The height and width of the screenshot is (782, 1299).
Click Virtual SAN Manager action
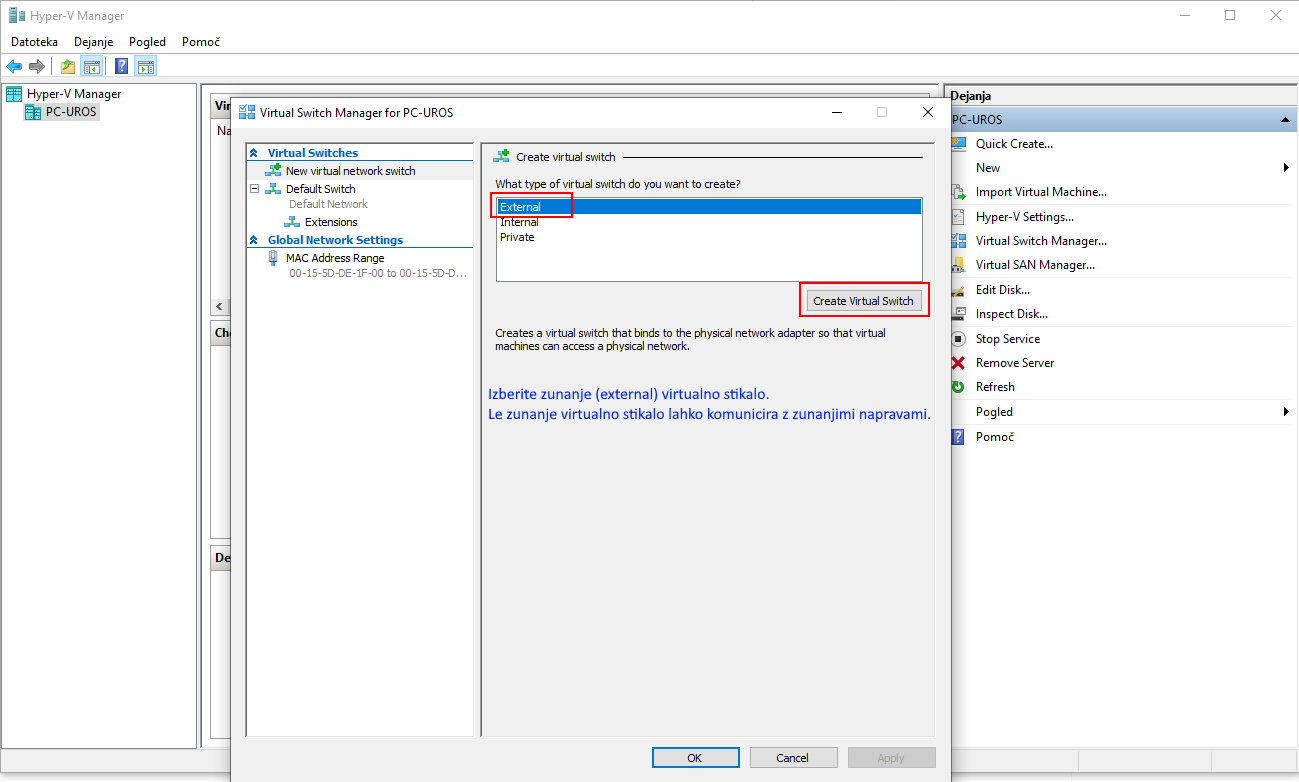click(x=1035, y=265)
